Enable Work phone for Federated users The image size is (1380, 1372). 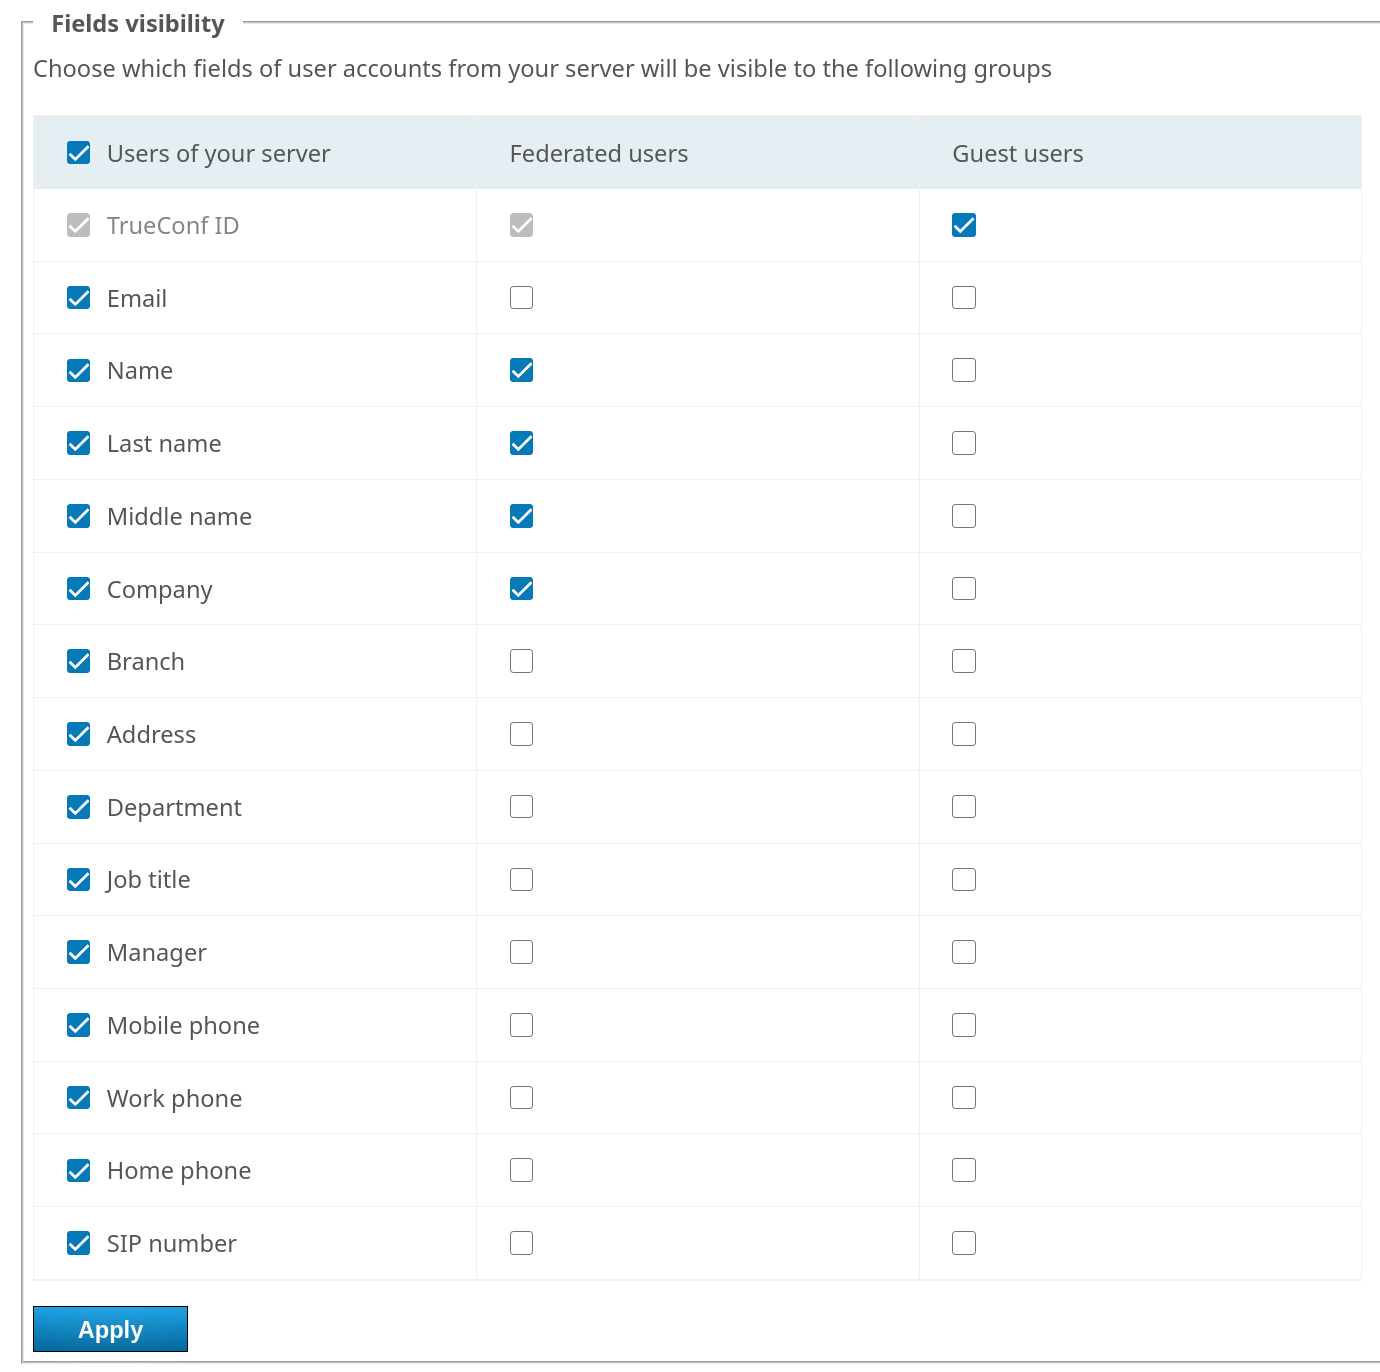click(521, 1098)
